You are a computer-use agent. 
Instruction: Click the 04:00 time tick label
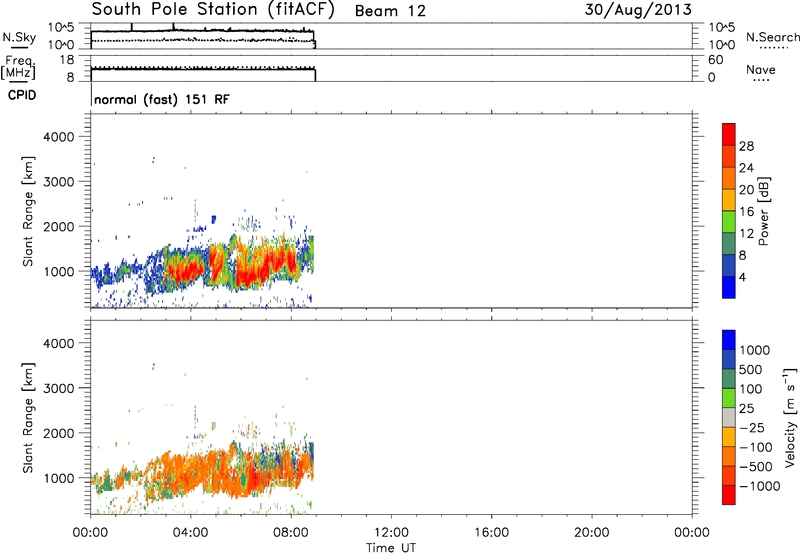(191, 533)
